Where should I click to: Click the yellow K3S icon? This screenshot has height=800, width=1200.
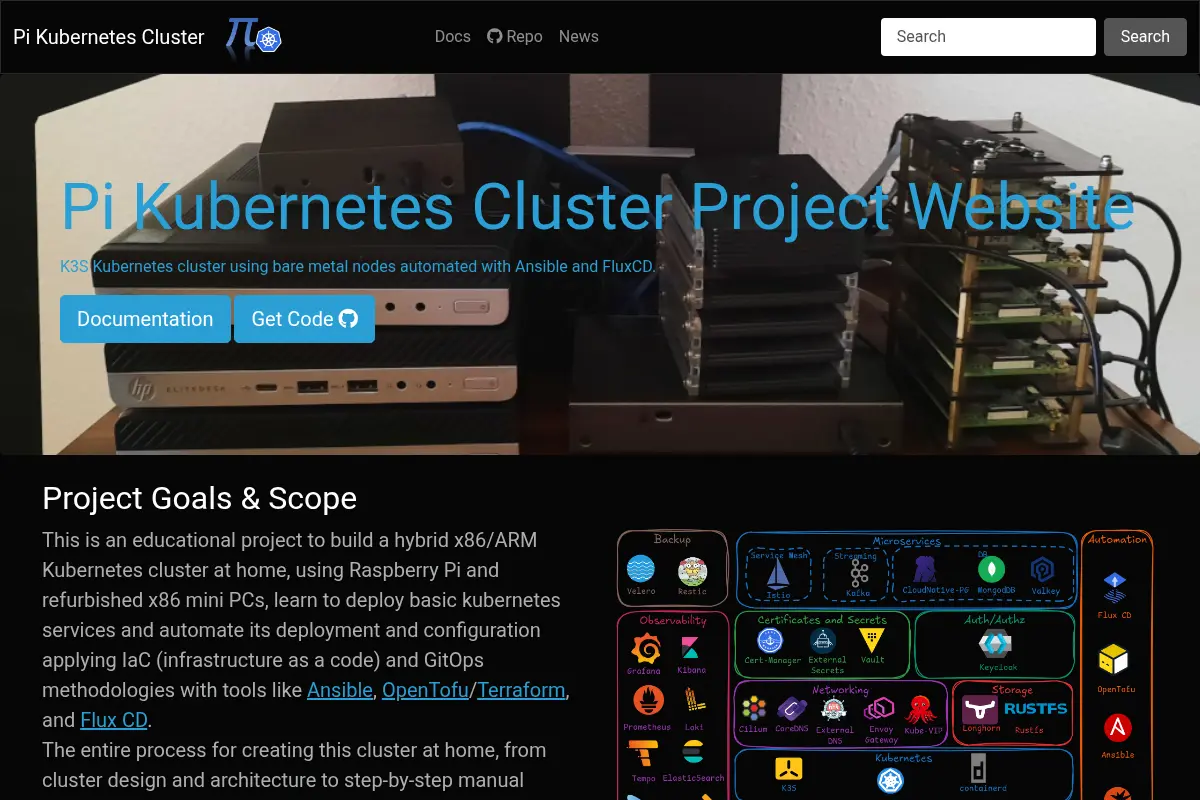click(x=789, y=769)
